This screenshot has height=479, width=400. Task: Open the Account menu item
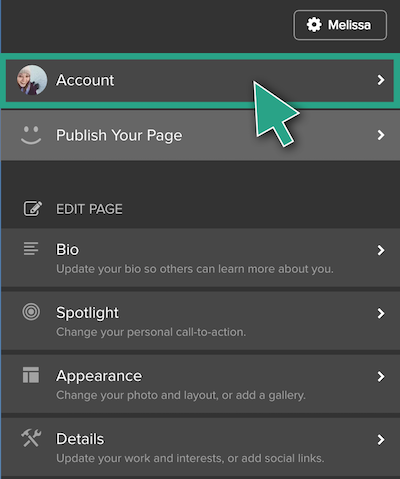(200, 80)
